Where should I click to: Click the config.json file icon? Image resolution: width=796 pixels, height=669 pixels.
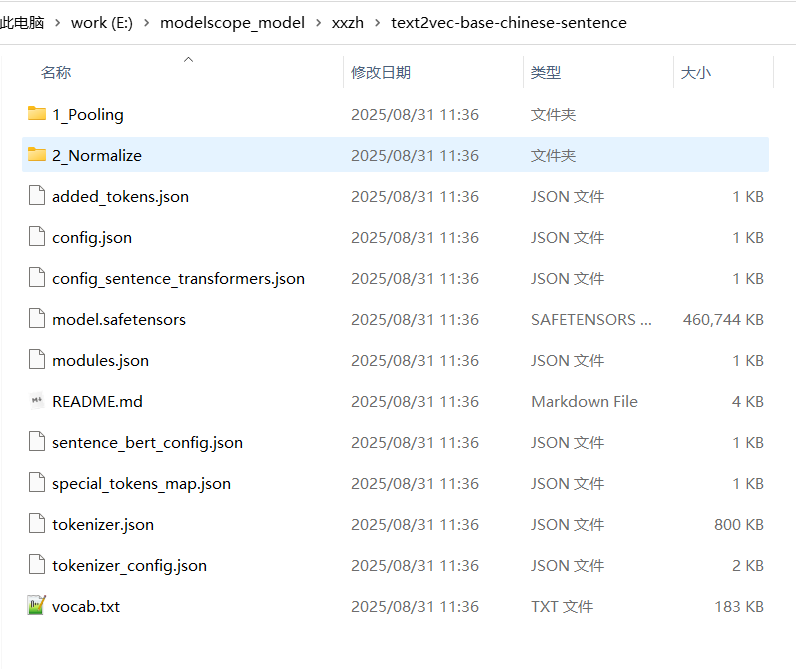[37, 237]
